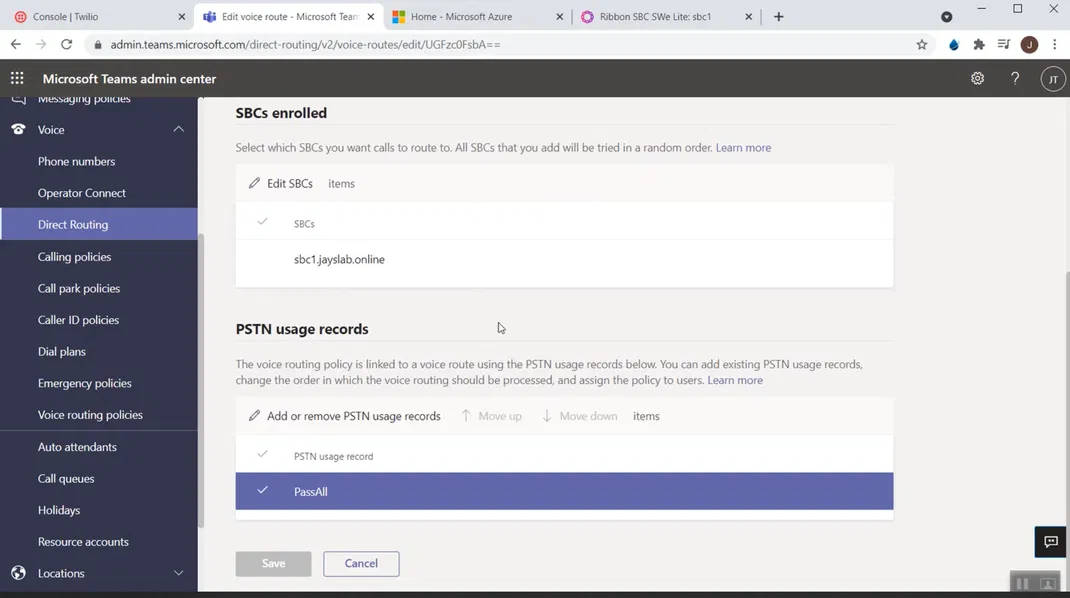1070x598 pixels.
Task: Open Voice routing policies in sidebar
Action: pyautogui.click(x=90, y=415)
